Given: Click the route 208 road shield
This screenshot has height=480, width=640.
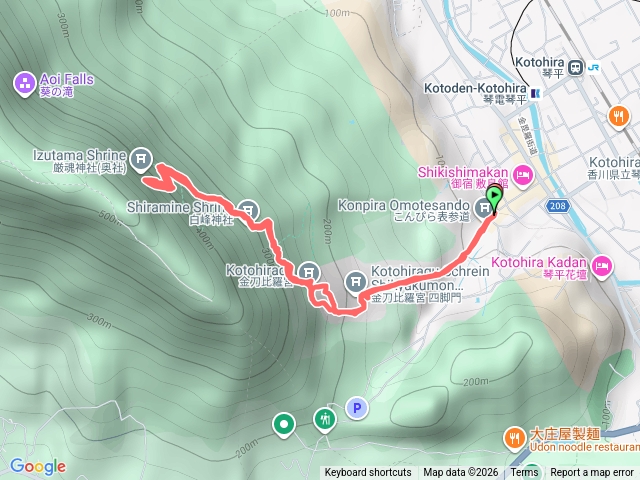Looking at the screenshot, I should point(558,206).
